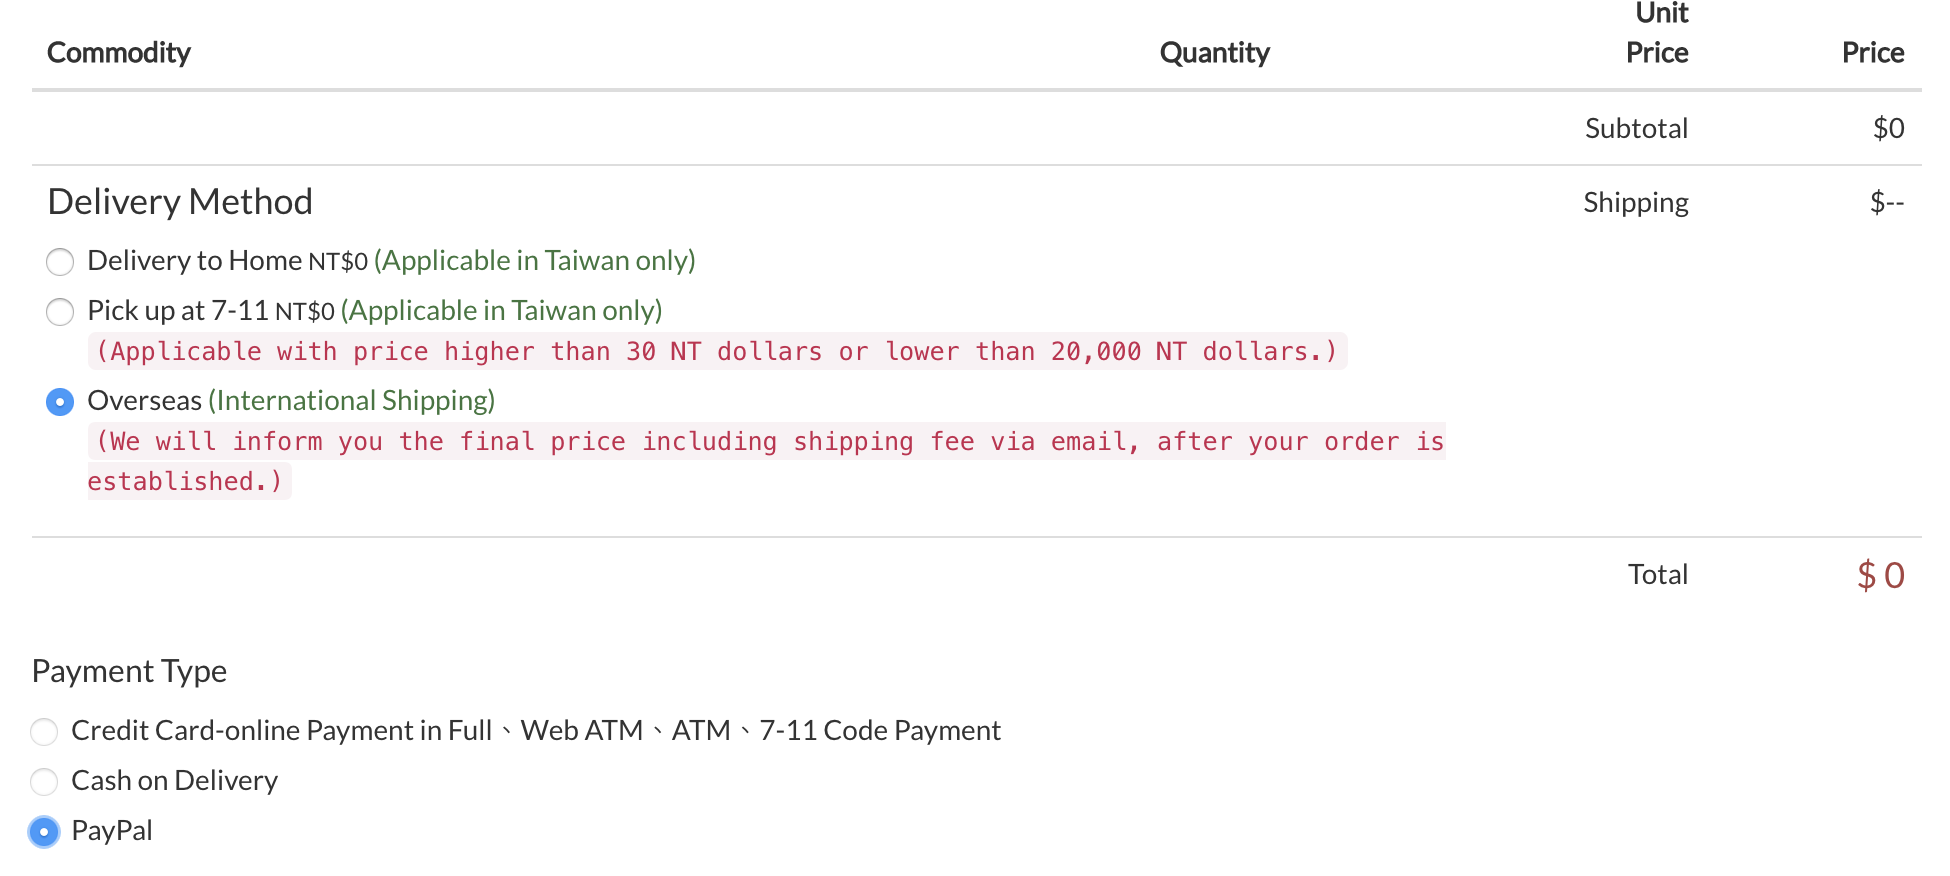Screen dimensions: 1950x876
Task: Click the Shipping label in the summary
Action: [1635, 203]
